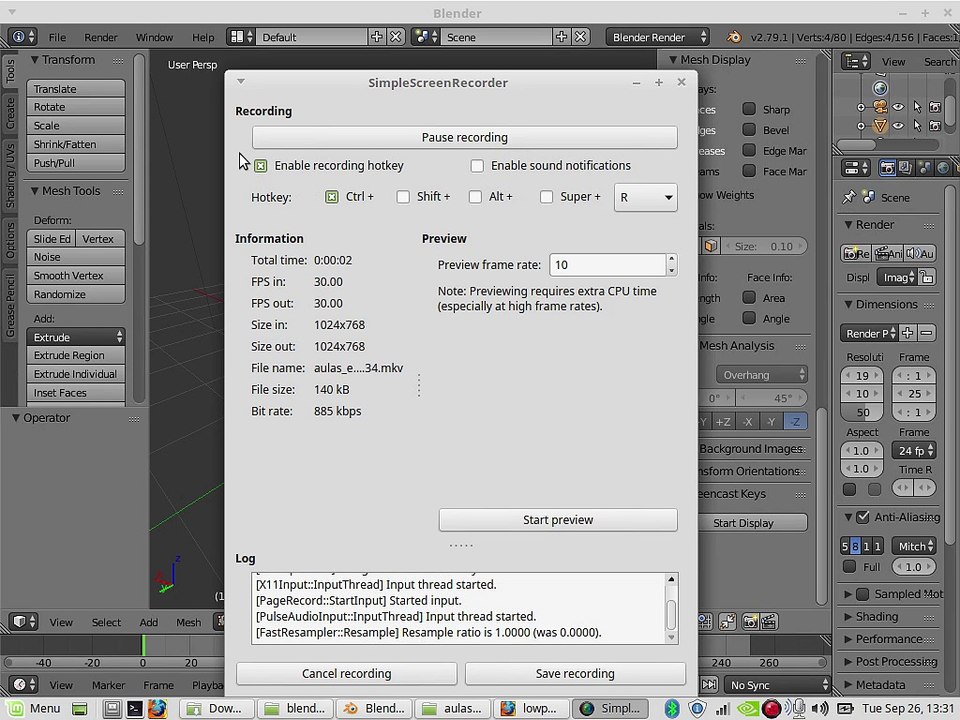Screen dimensions: 960x720
Task: Open the Outliner editor type selector
Action: click(856, 61)
